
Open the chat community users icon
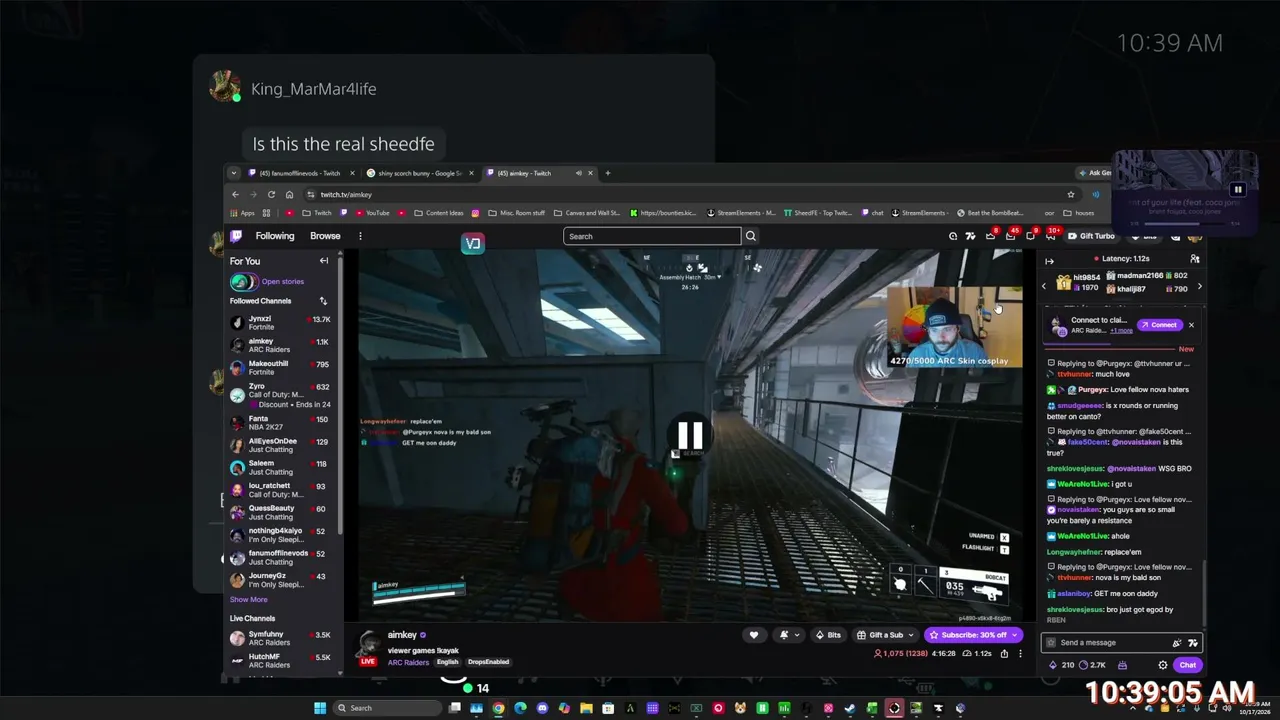(1195, 259)
